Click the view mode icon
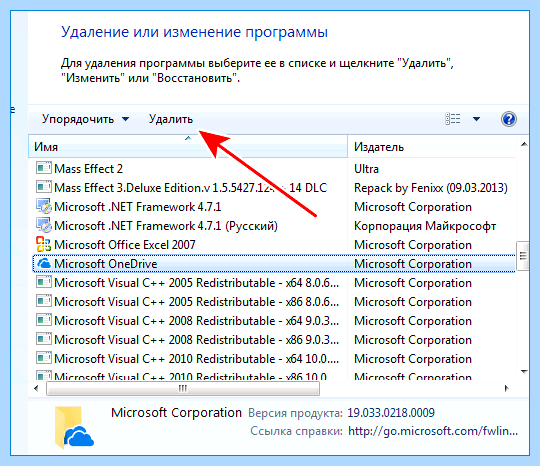The image size is (540, 466). point(453,119)
